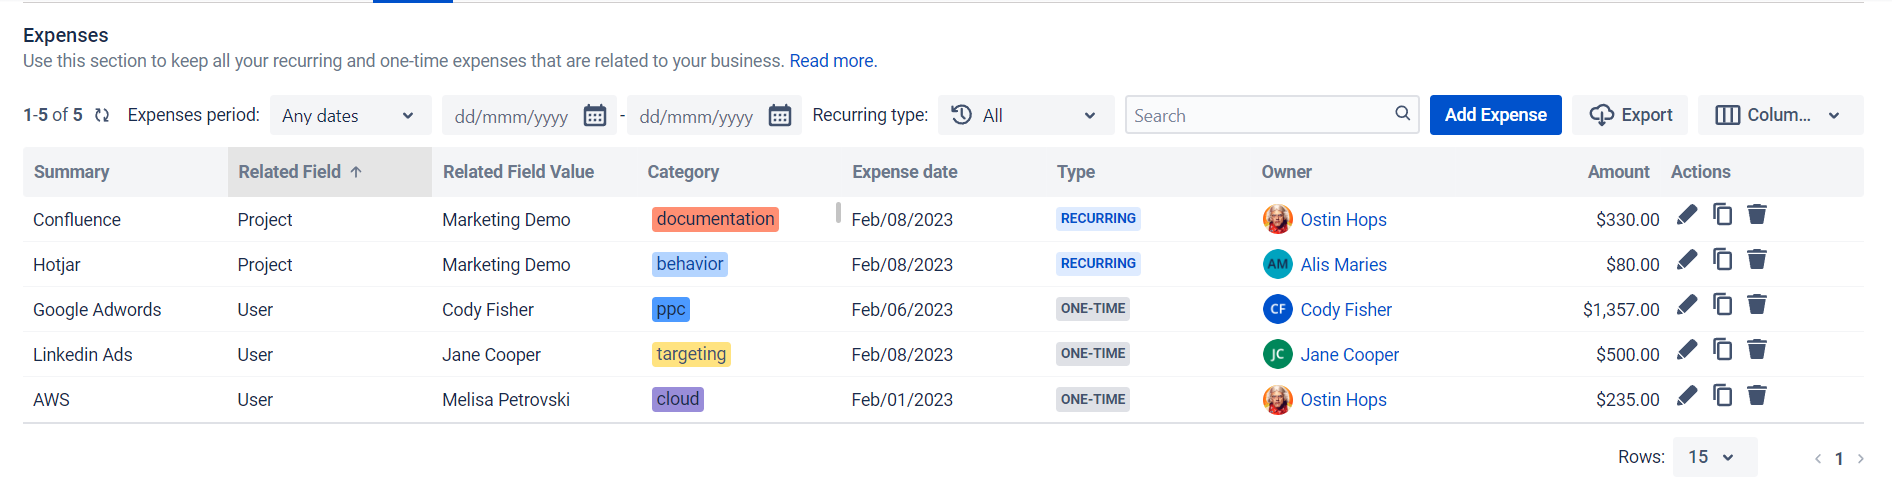Open end date calendar picker
This screenshot has height=491, width=1892.
(x=780, y=116)
